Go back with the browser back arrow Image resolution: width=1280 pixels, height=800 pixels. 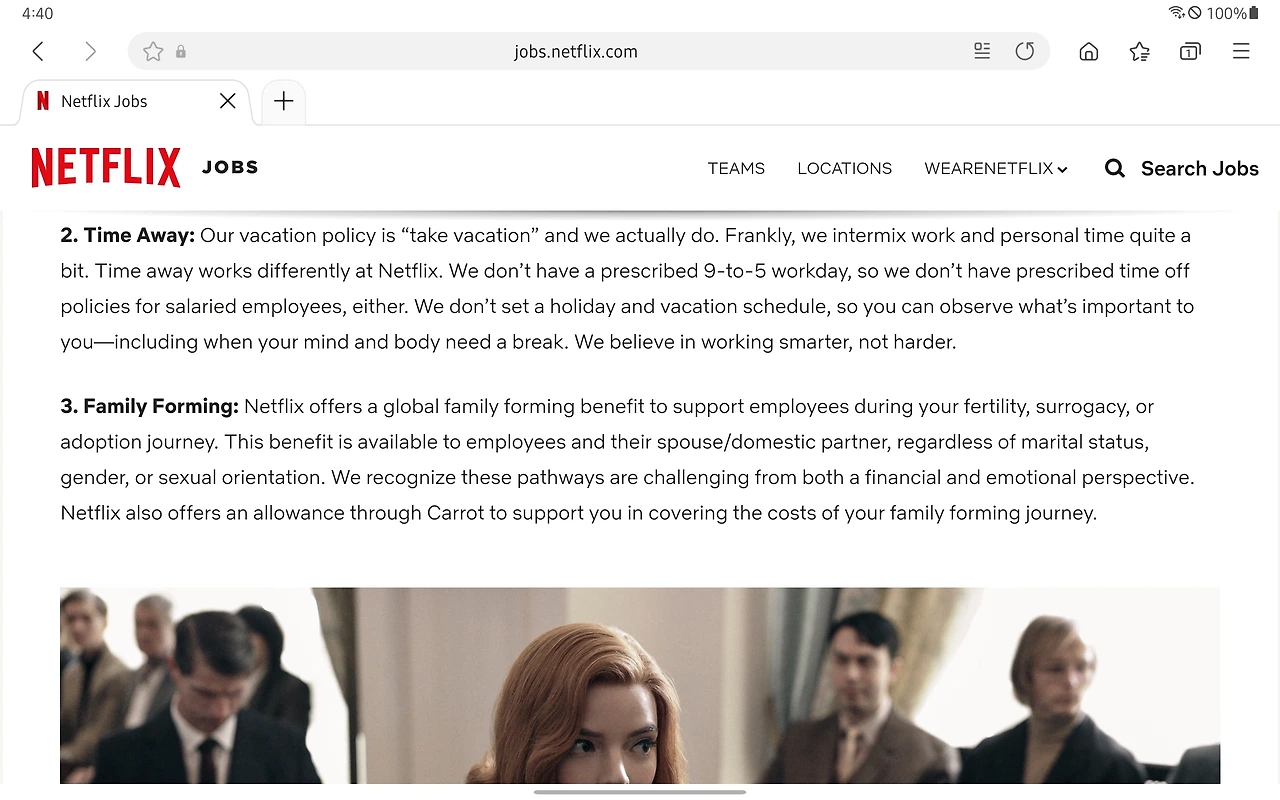pos(38,51)
